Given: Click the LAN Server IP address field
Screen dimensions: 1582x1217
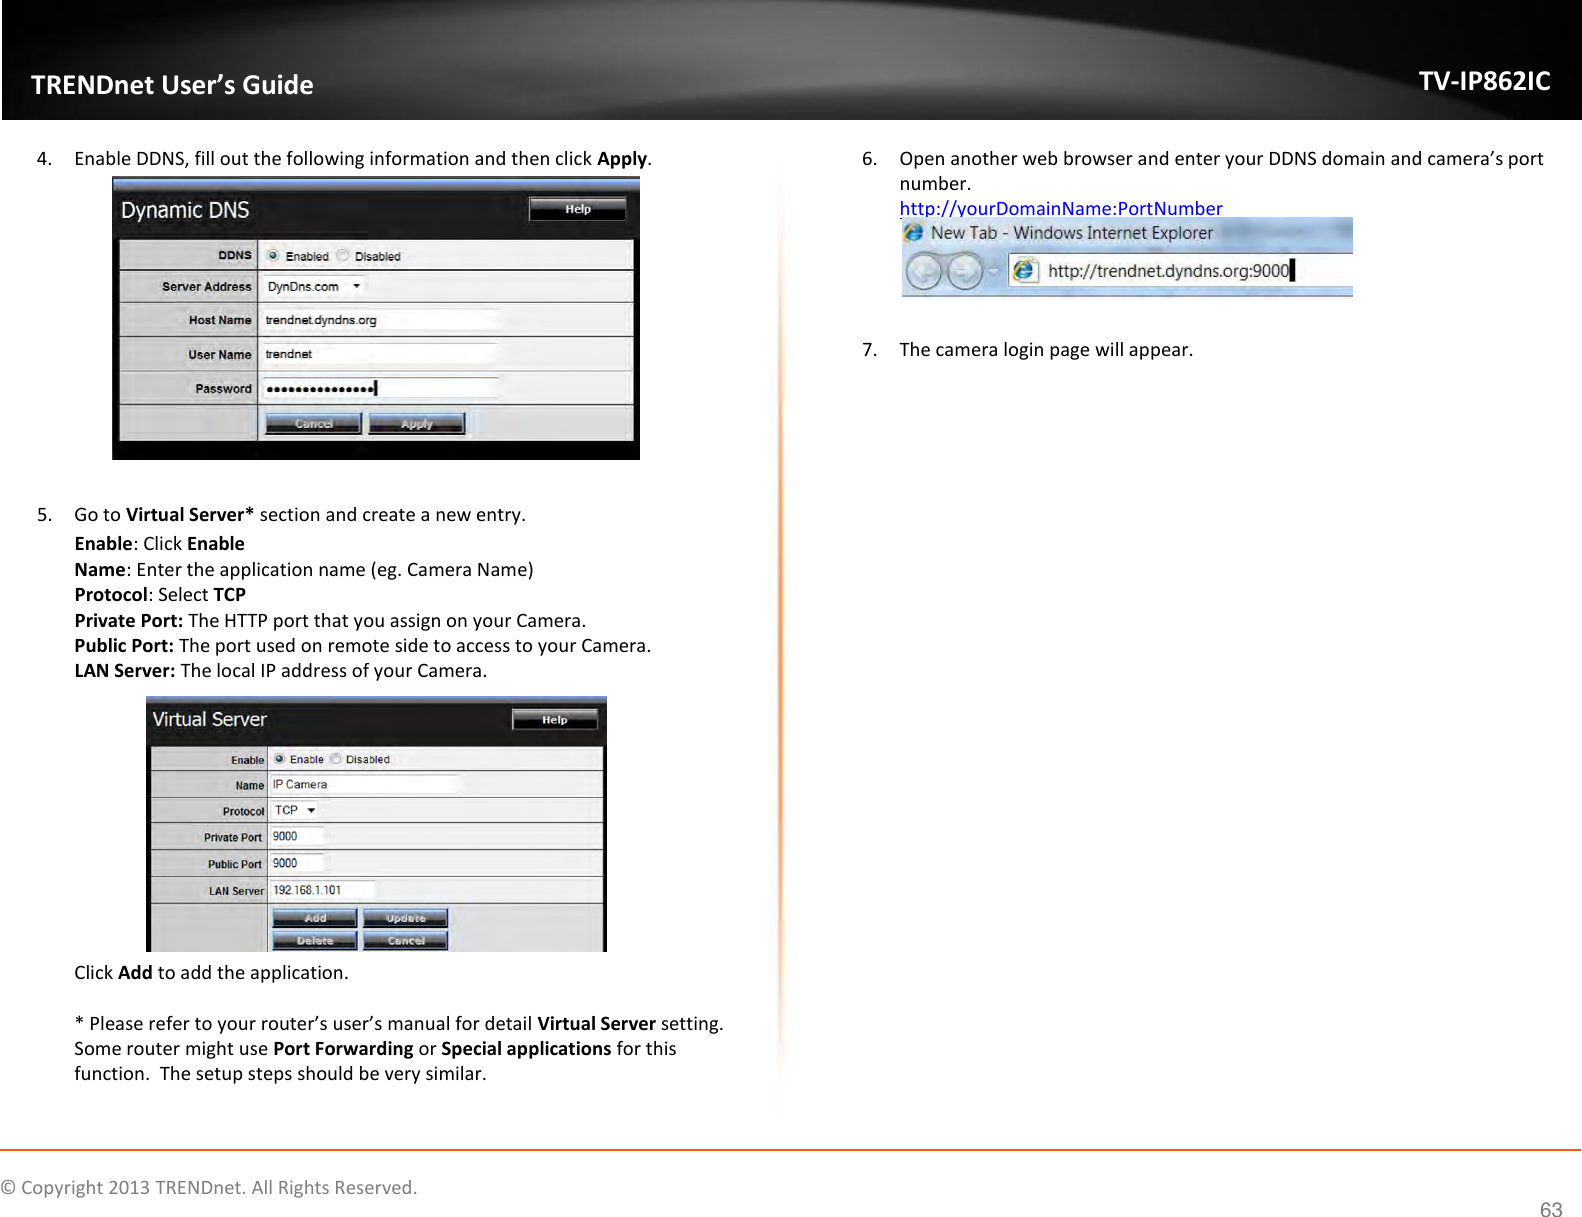Looking at the screenshot, I should [323, 890].
